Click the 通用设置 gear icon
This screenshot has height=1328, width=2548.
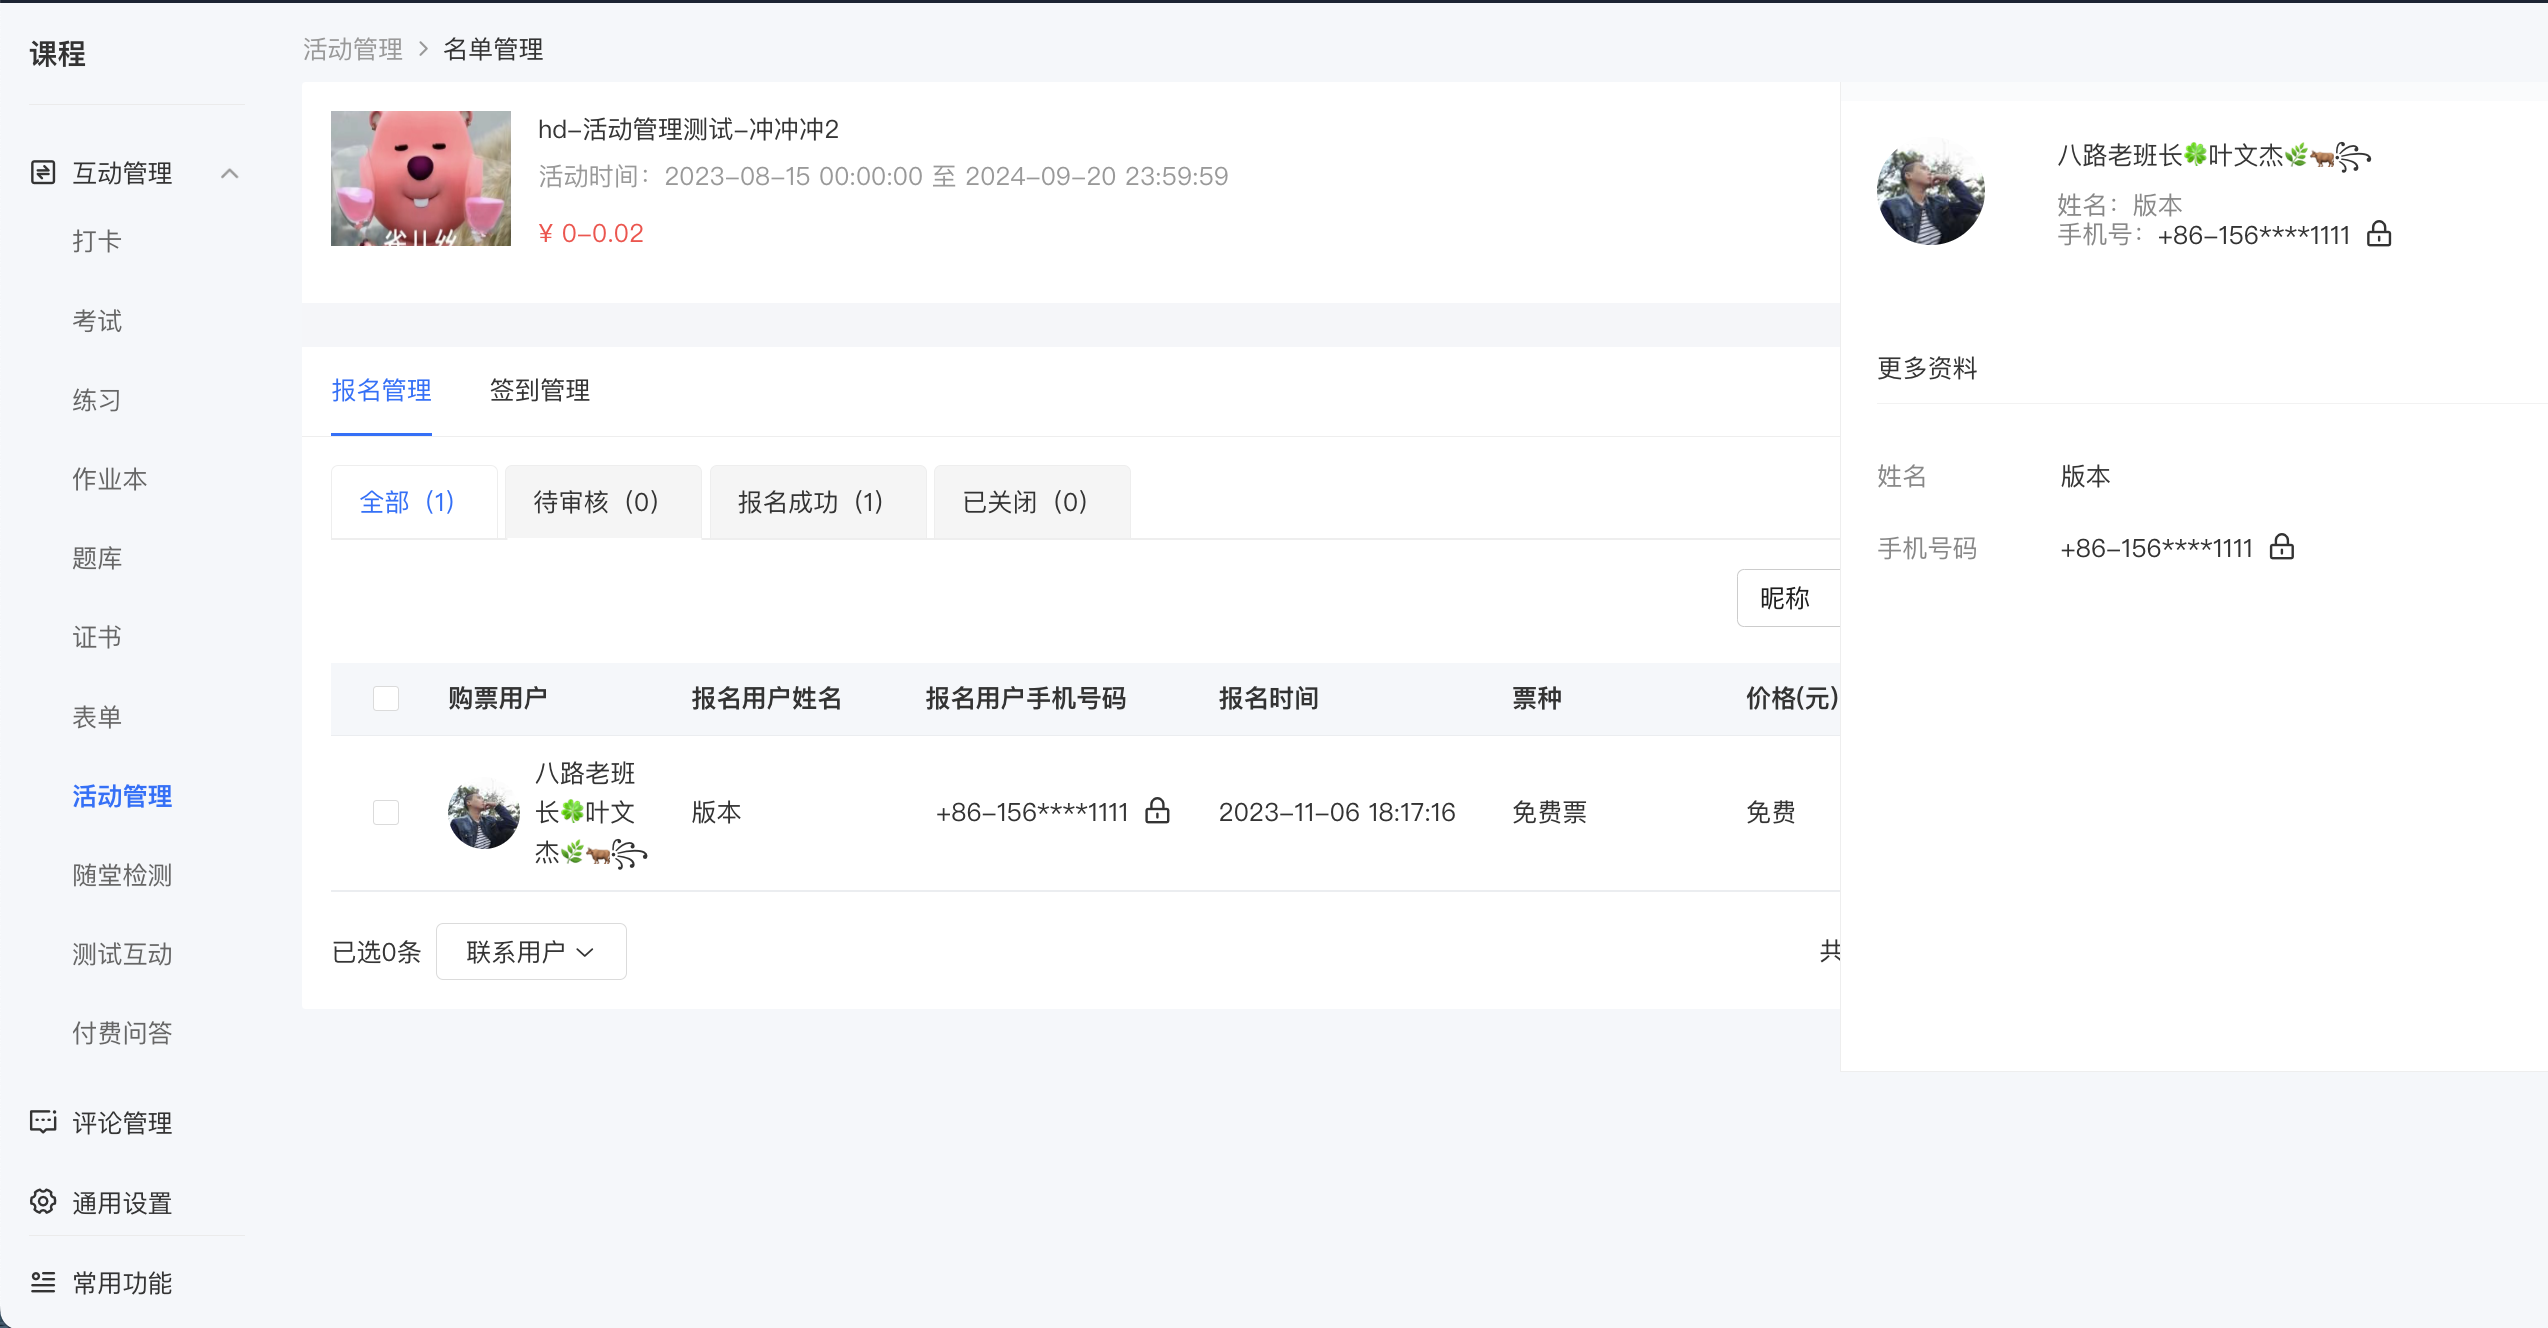(43, 1202)
